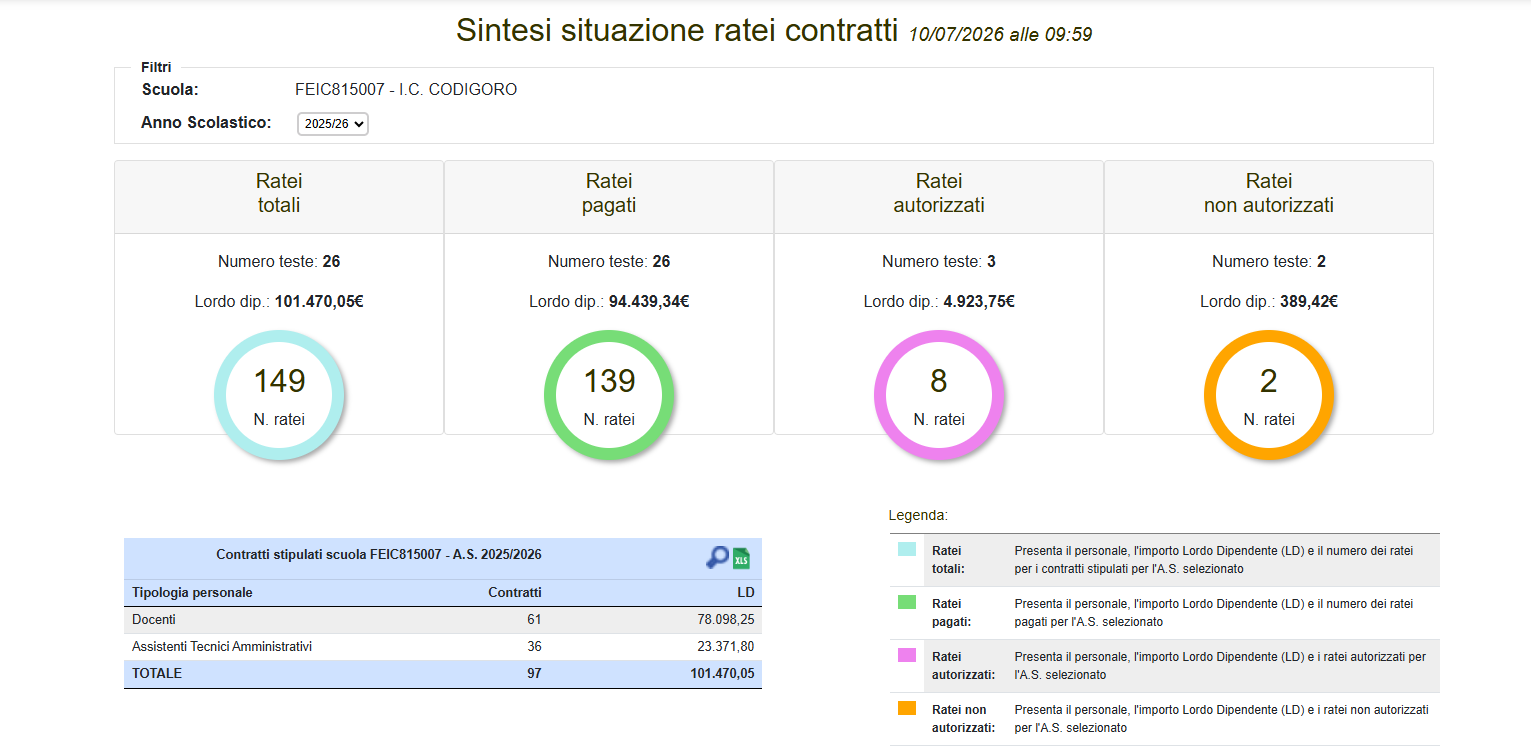Click the cyan Ratei totali legend swatch
This screenshot has height=750, width=1531.
point(907,549)
